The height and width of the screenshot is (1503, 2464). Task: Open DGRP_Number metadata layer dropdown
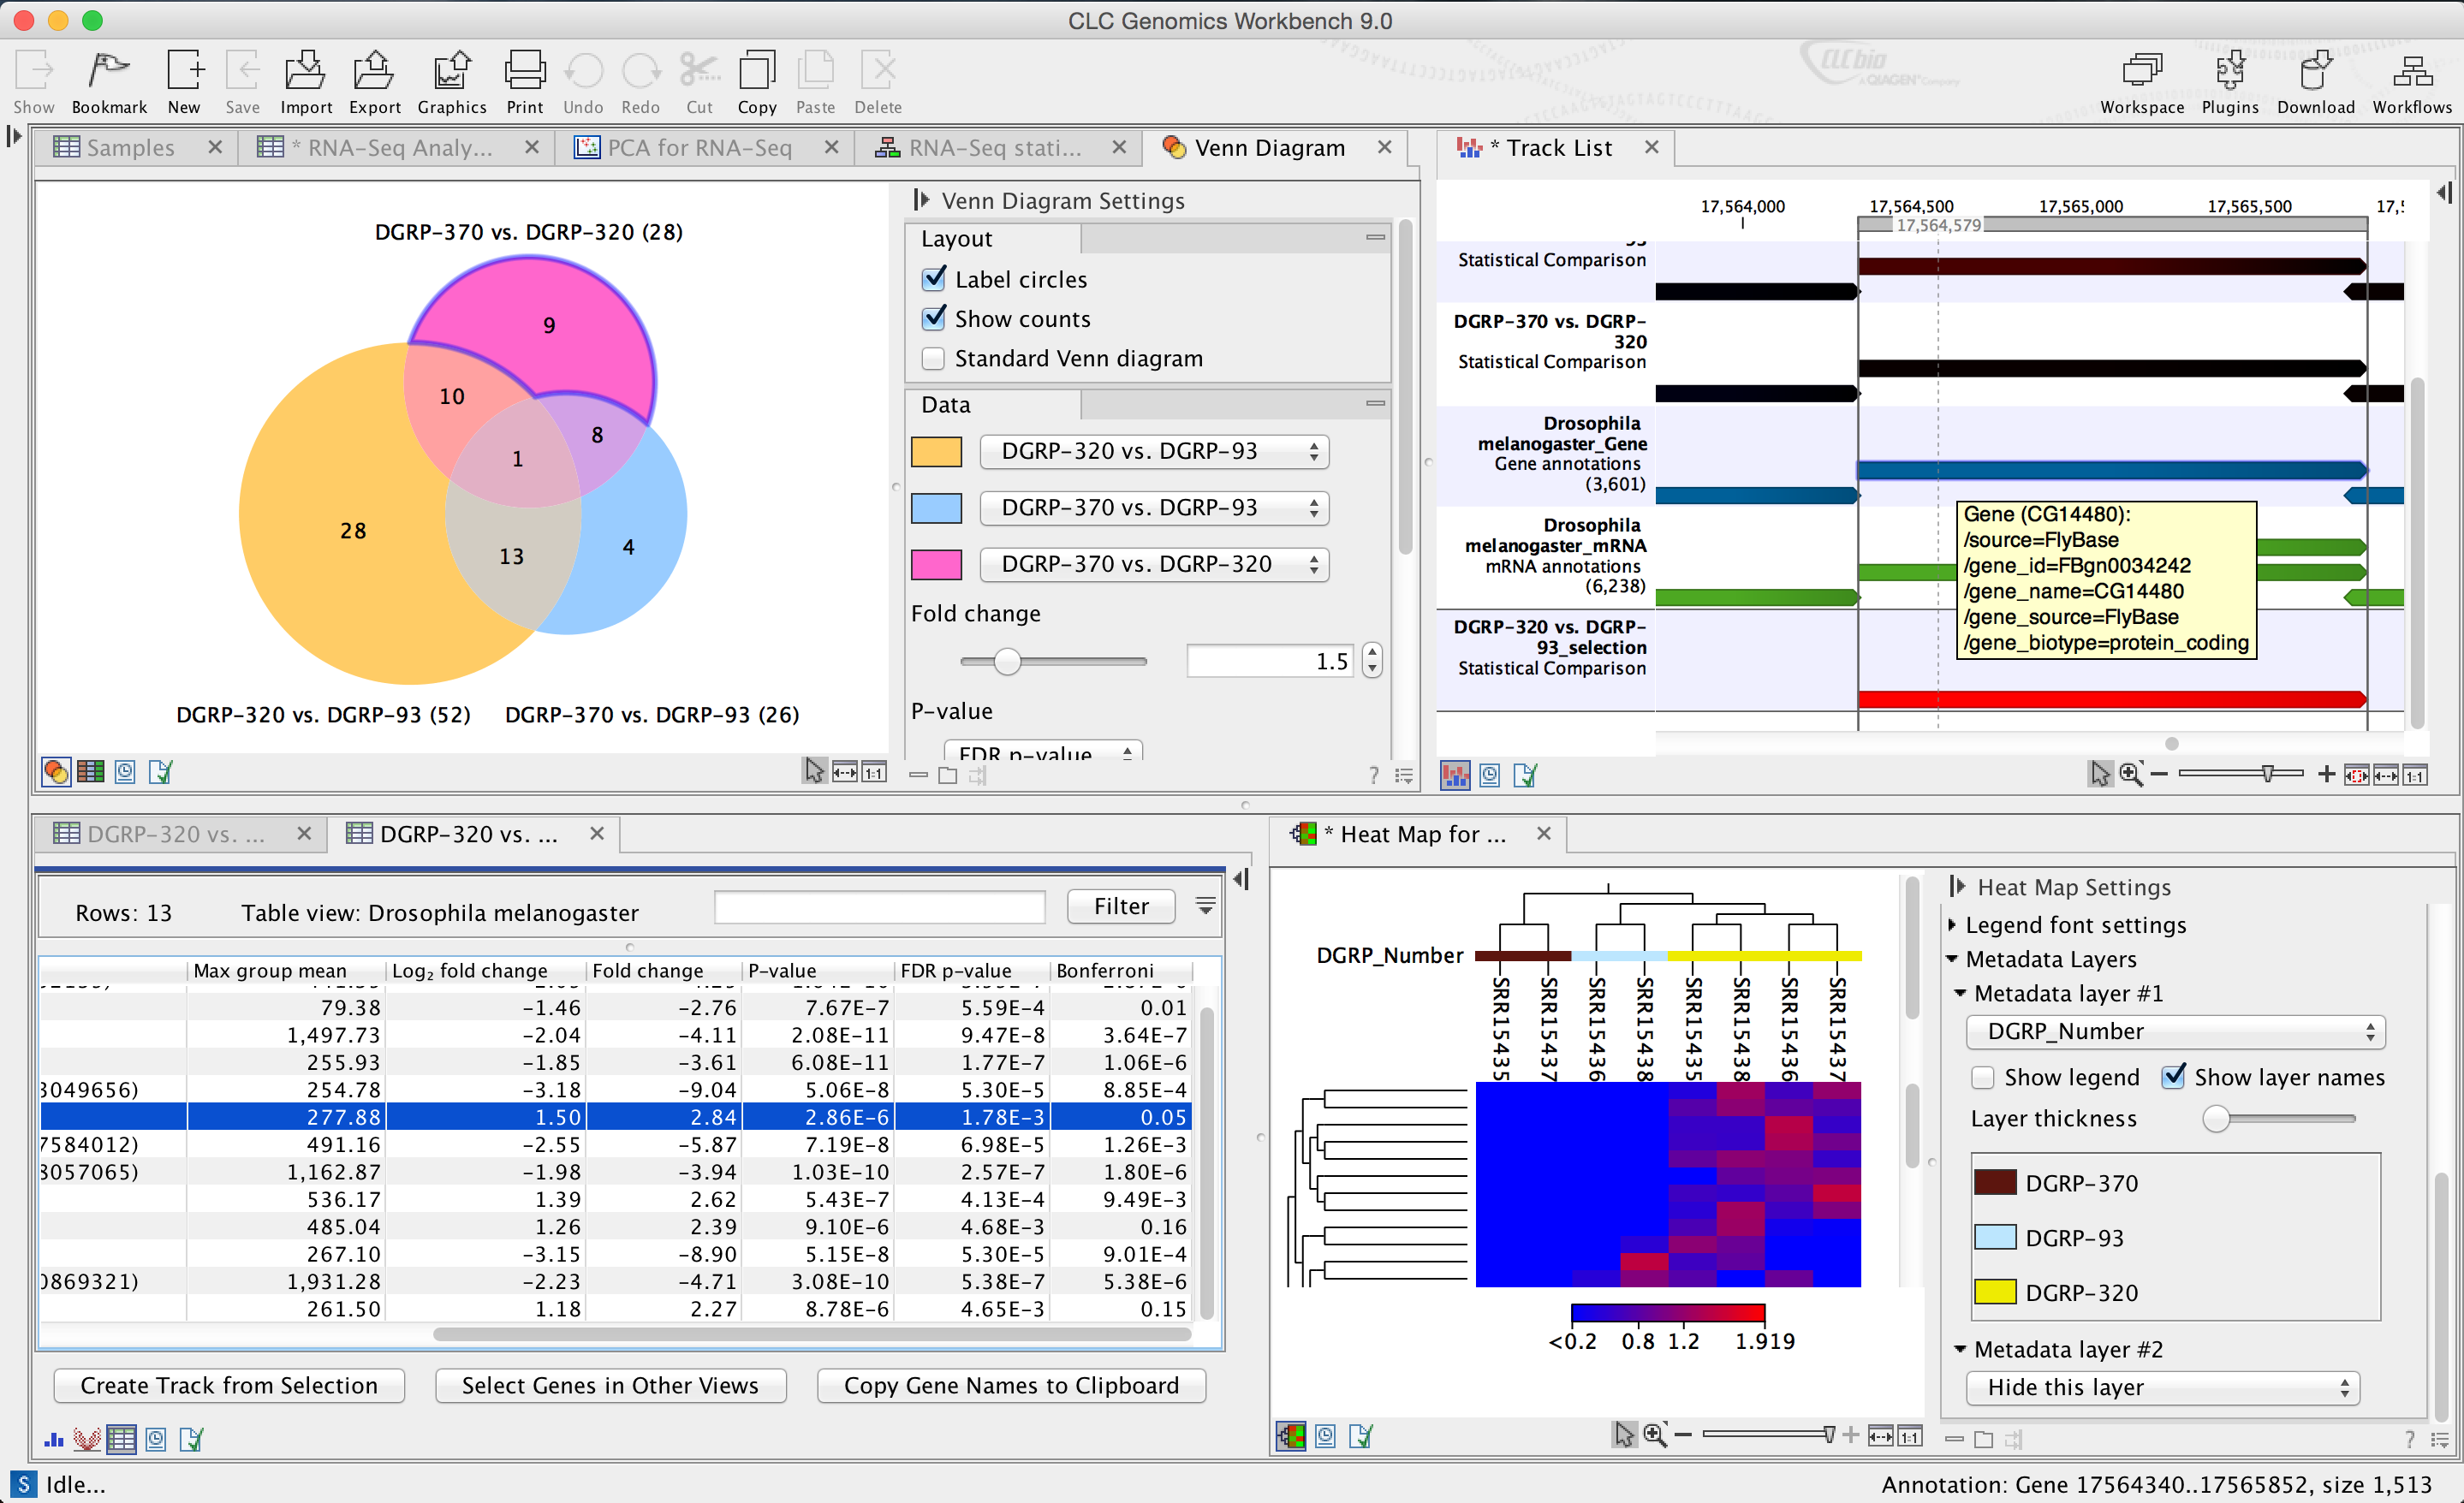[2175, 1031]
